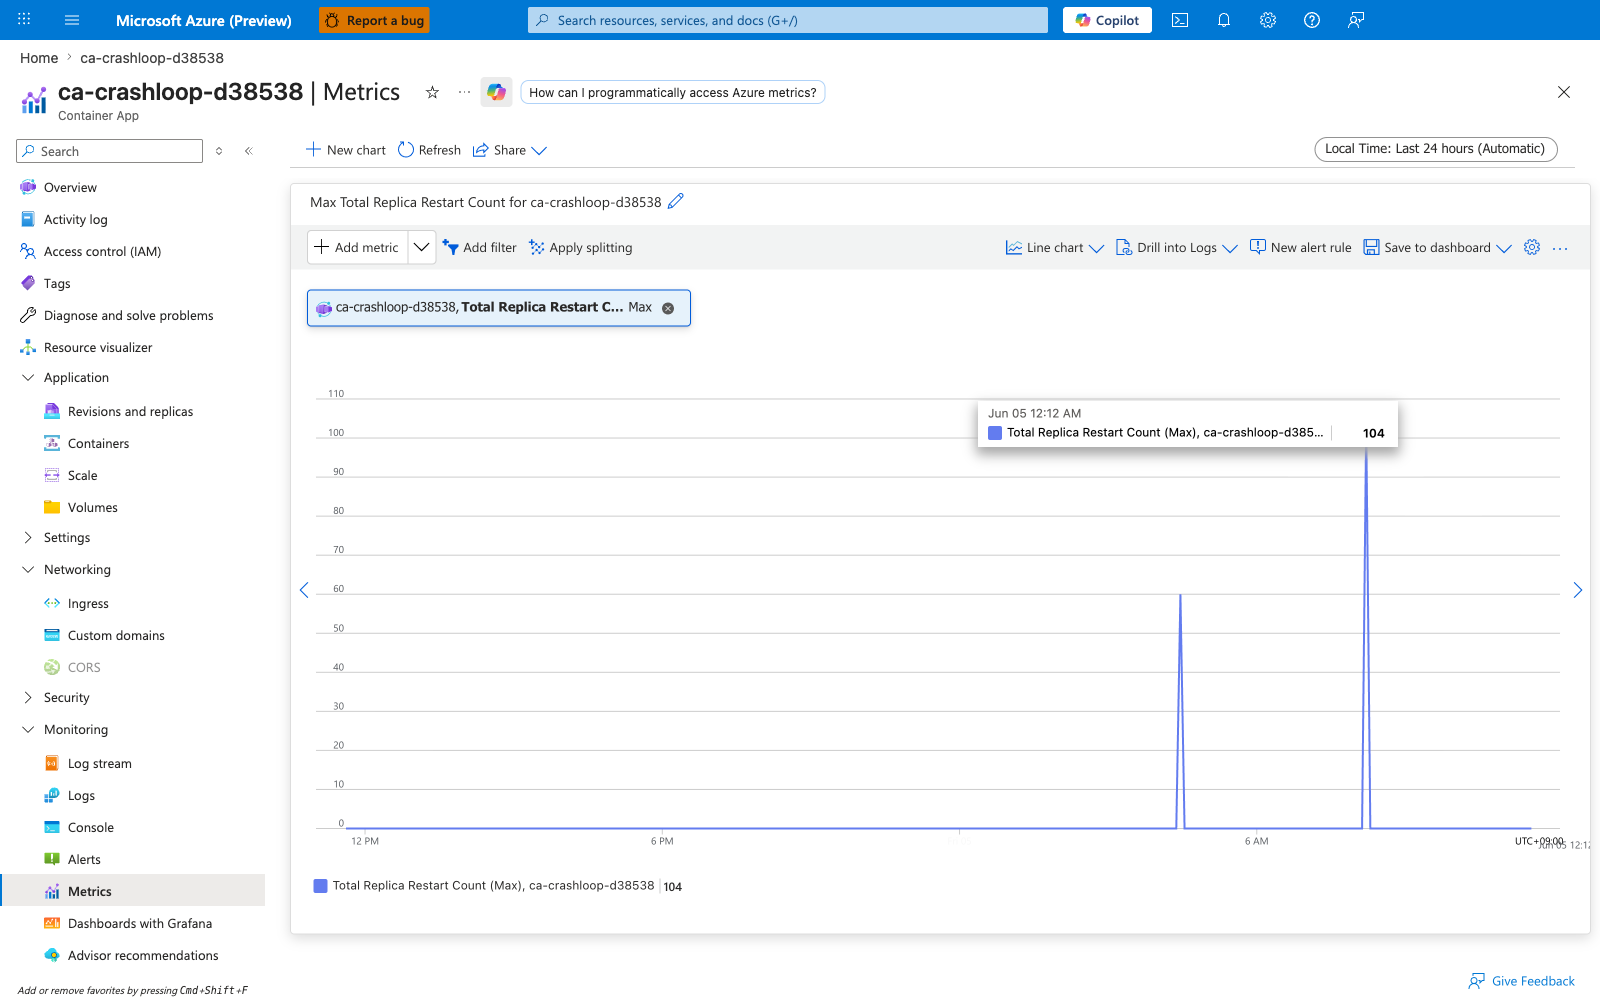Refresh the metrics chart
Screen dimensions: 1600x1000
pos(429,150)
